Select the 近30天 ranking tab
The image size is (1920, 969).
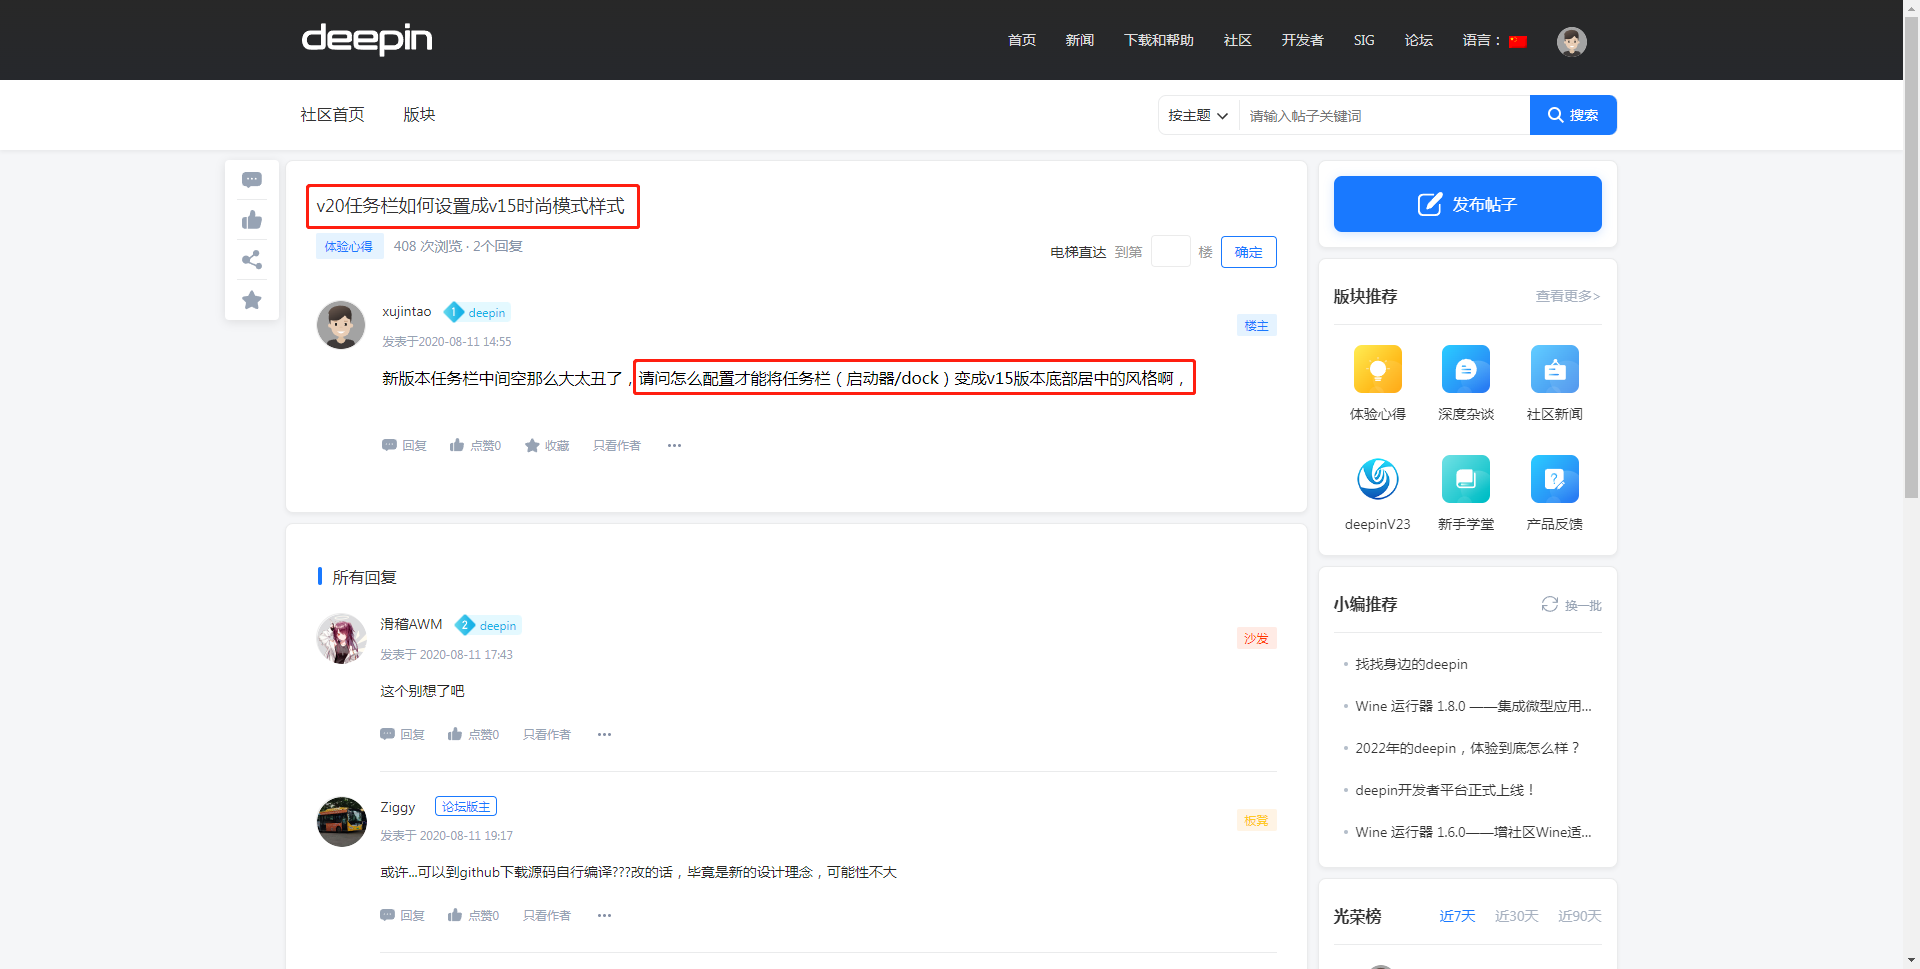[1517, 916]
